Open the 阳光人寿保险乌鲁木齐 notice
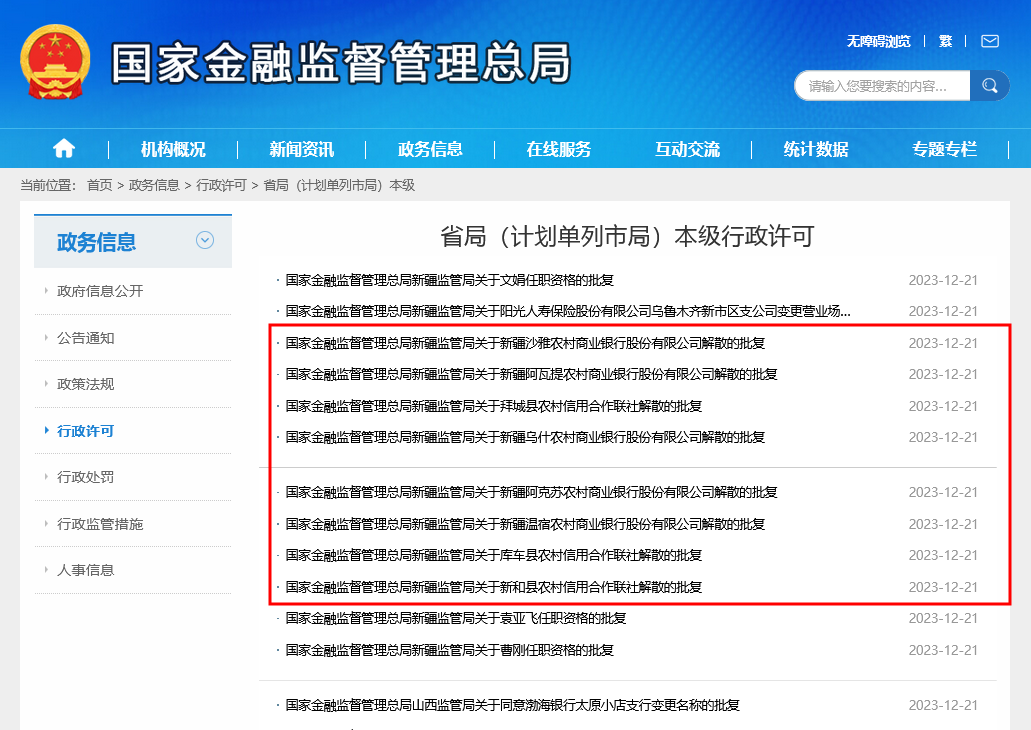This screenshot has width=1031, height=730. pos(568,311)
